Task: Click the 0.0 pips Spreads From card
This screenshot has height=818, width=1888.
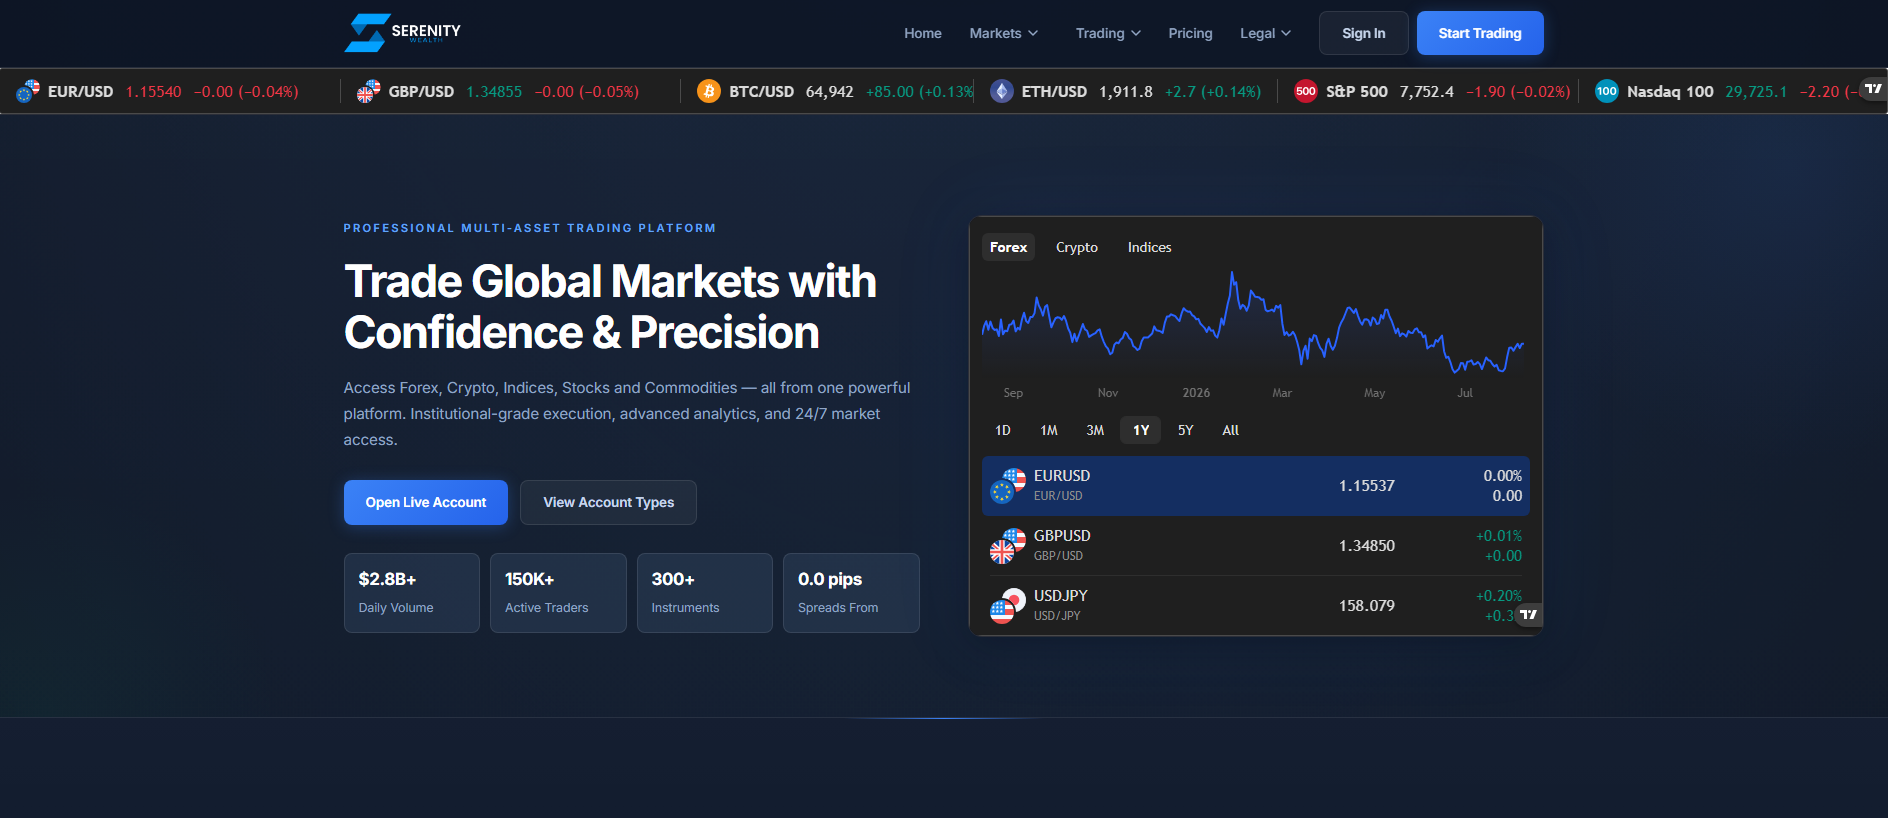Action: (851, 593)
